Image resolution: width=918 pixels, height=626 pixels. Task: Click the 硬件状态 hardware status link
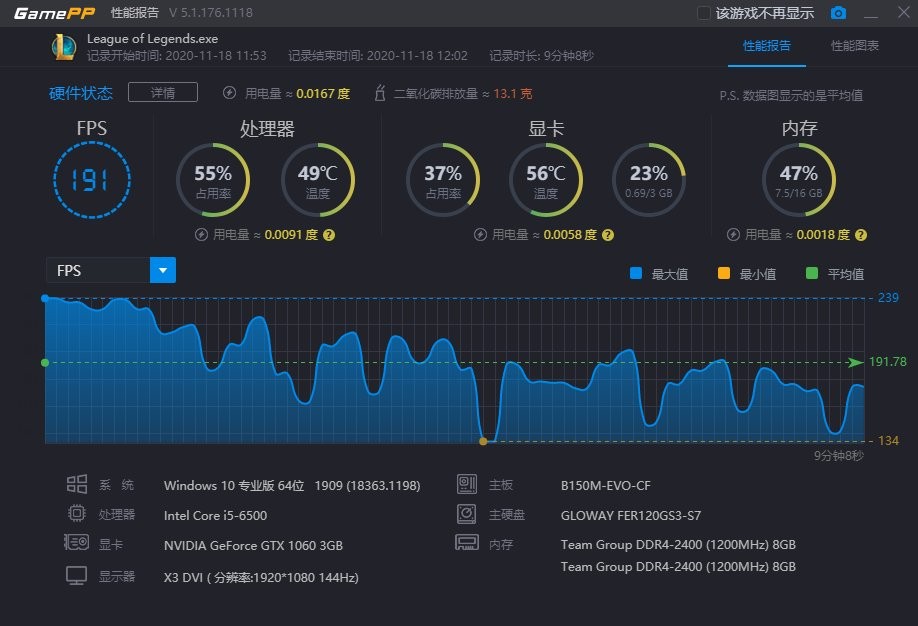[x=81, y=93]
